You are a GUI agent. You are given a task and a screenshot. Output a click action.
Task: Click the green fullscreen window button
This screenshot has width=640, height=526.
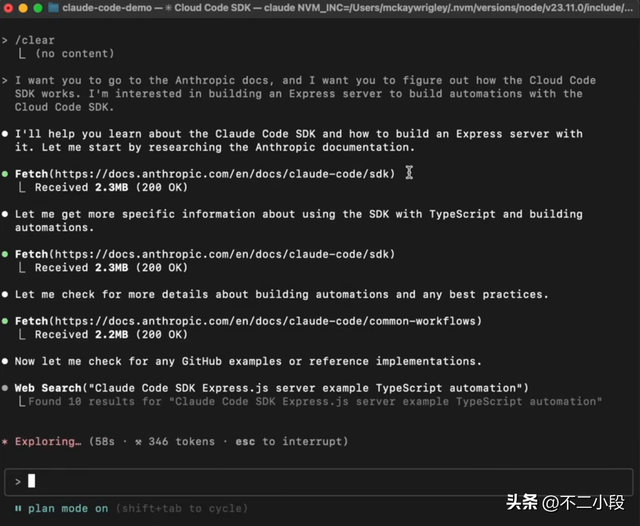point(38,8)
